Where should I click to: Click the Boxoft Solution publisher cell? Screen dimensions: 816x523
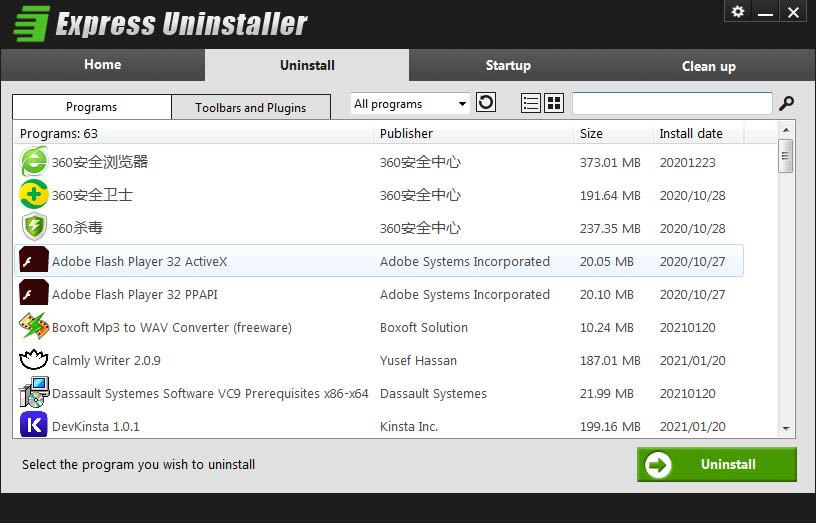tap(424, 327)
